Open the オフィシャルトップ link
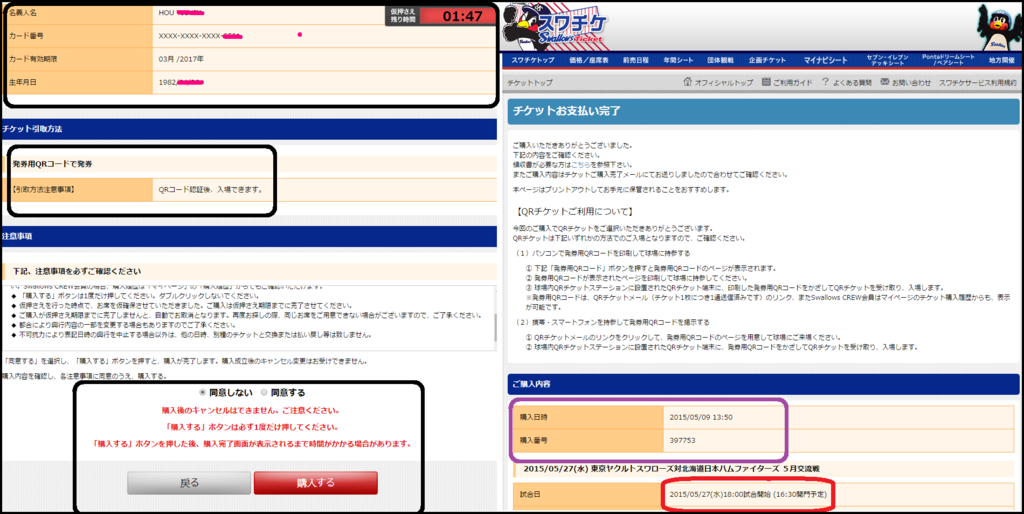The height and width of the screenshot is (514, 1024). coord(724,83)
